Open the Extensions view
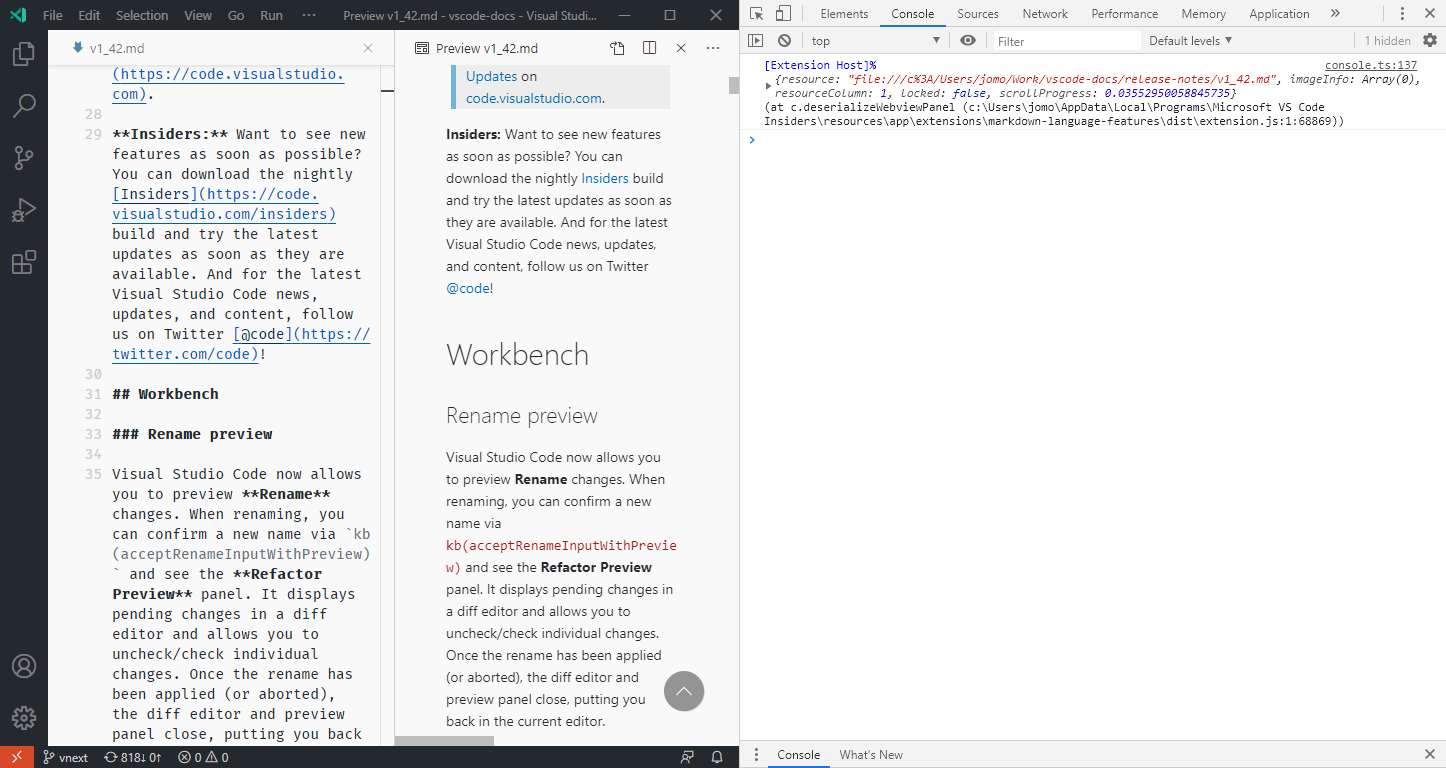Viewport: 1446px width, 768px height. pyautogui.click(x=24, y=262)
